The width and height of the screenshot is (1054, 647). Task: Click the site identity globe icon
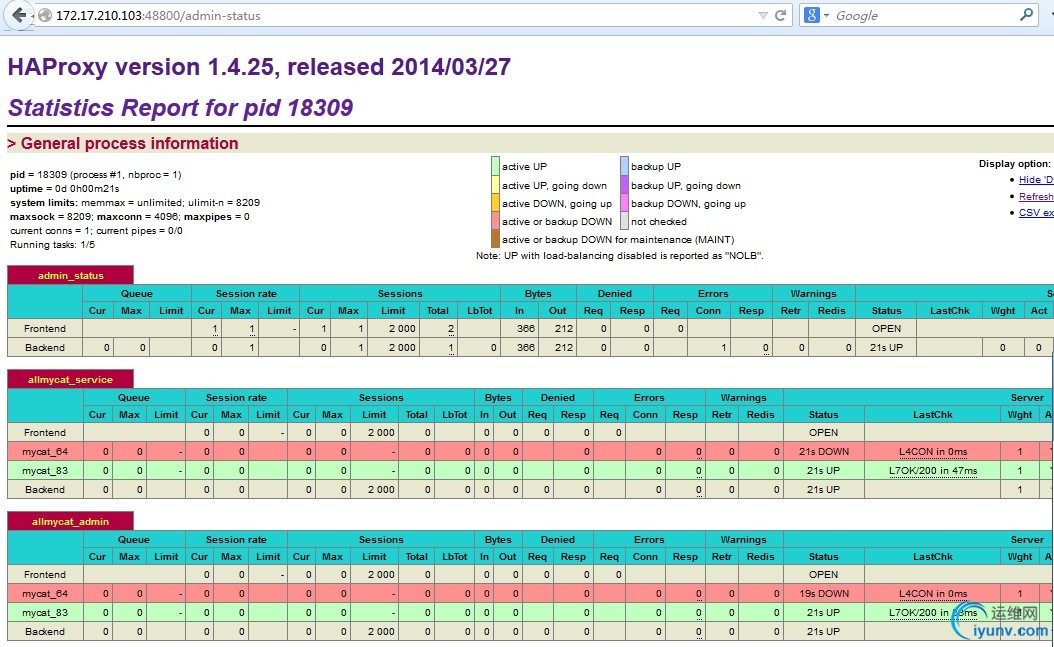[x=44, y=15]
